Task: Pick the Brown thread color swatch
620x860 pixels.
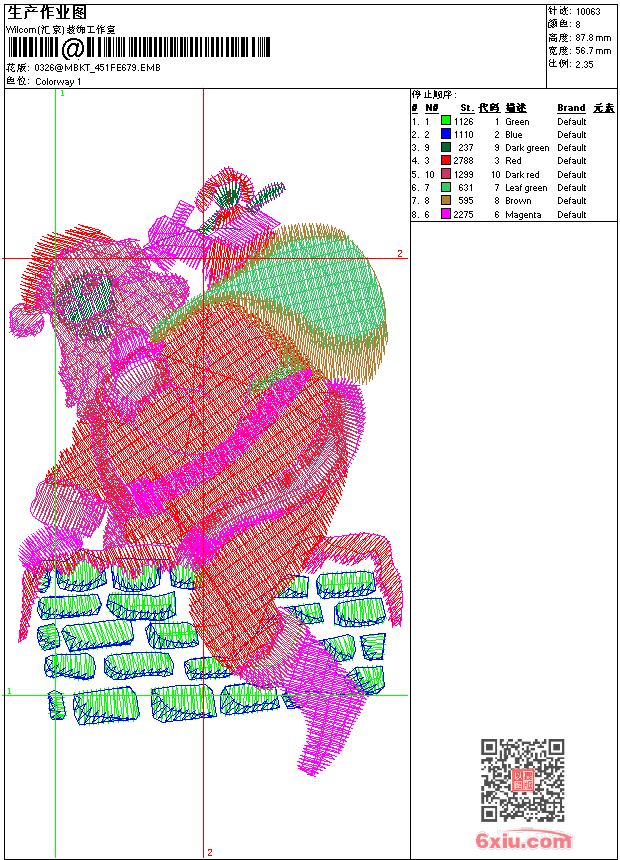Action: (446, 200)
